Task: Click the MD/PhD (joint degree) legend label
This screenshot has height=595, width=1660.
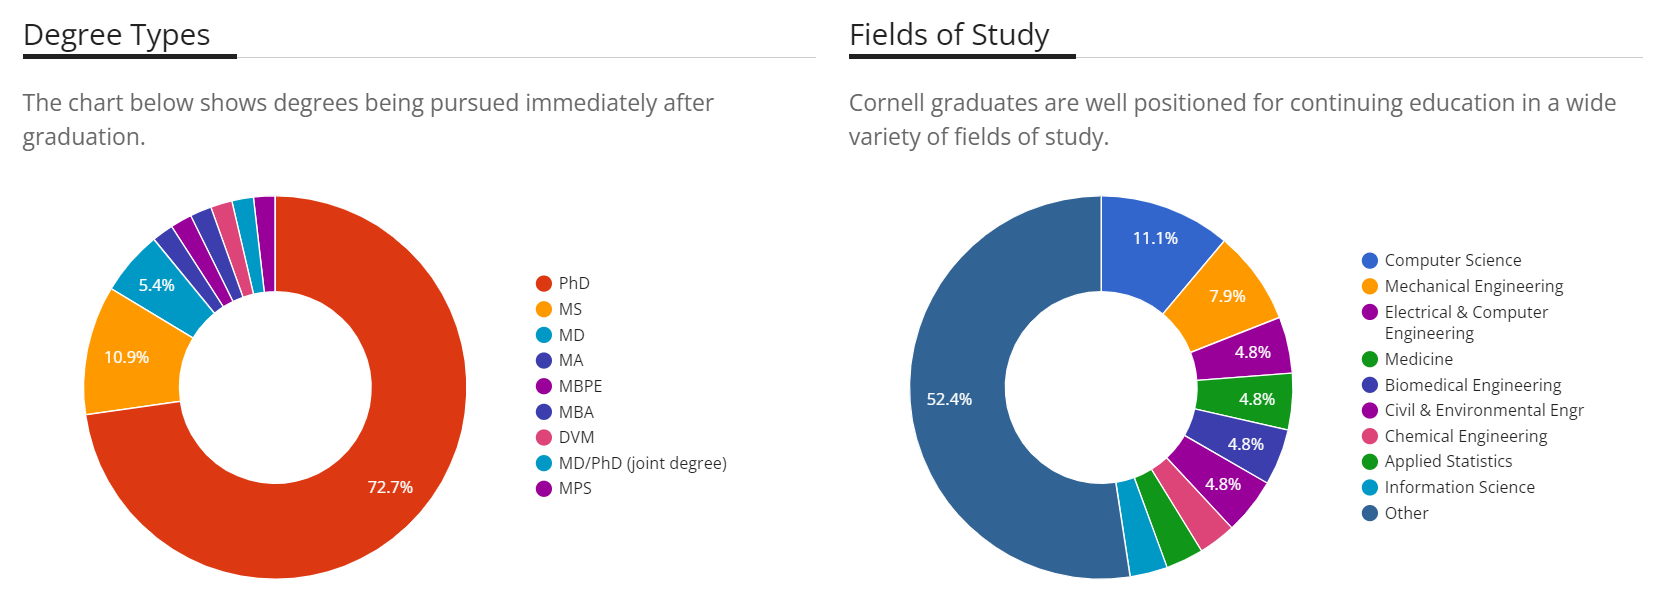Action: [x=642, y=464]
